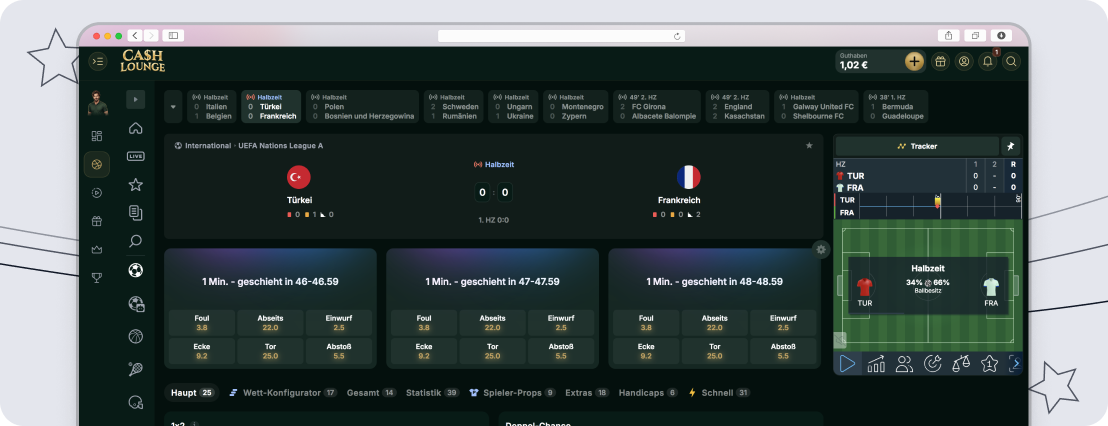Image resolution: width=1108 pixels, height=426 pixels.
Task: Click the International breadcrumb link
Action: 206,146
